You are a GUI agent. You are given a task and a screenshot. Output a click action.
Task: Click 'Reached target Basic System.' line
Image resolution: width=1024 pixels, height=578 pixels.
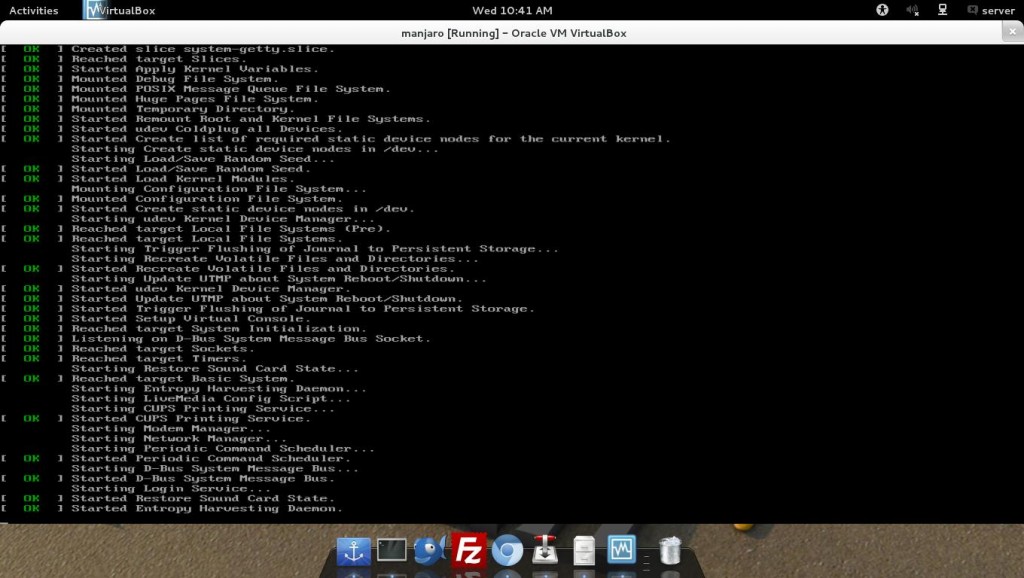pyautogui.click(x=183, y=379)
